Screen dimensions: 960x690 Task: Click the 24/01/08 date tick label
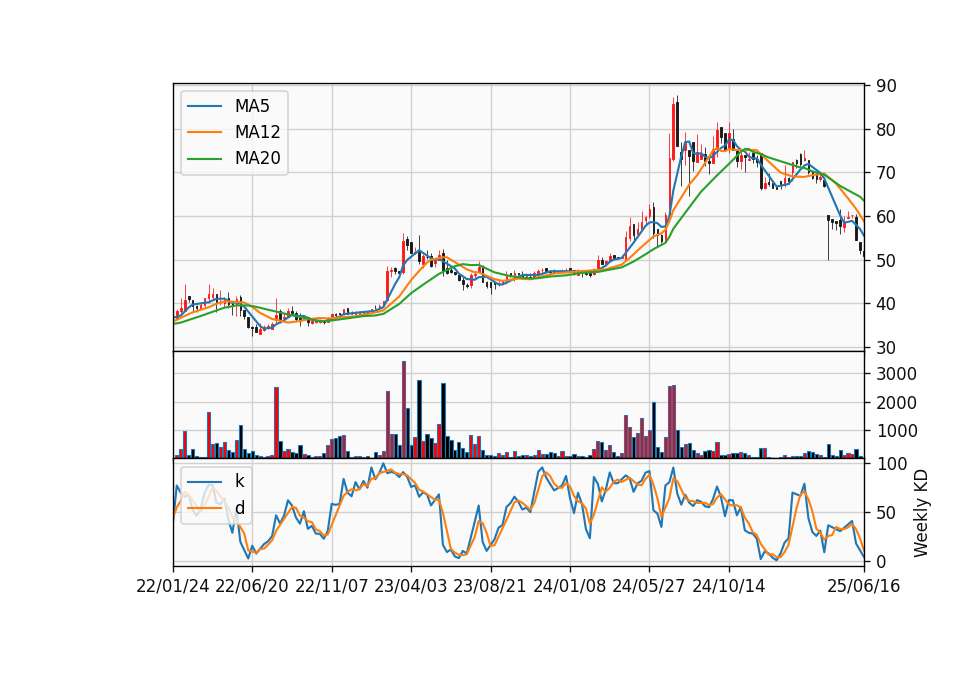pyautogui.click(x=569, y=586)
